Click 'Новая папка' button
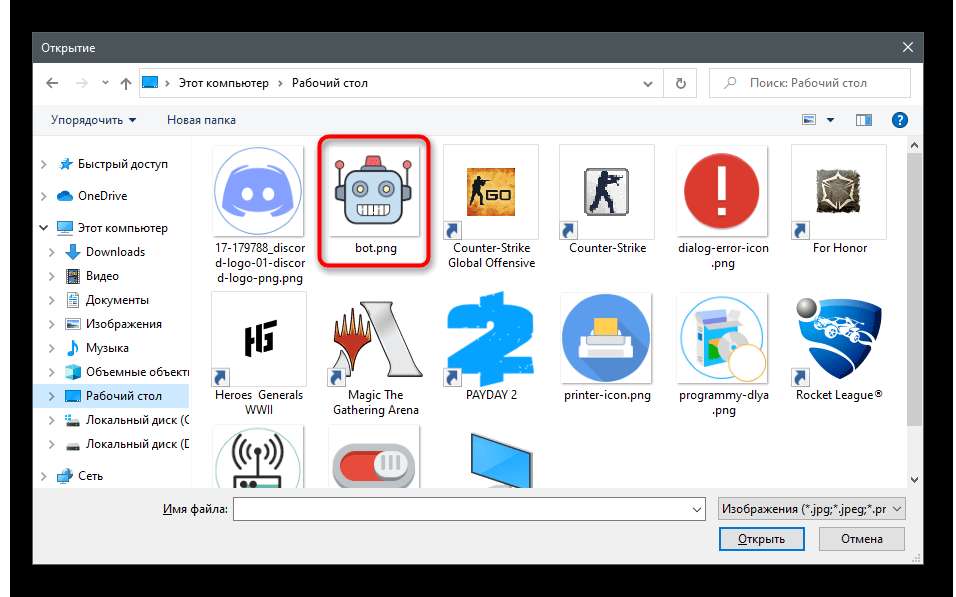 201,120
